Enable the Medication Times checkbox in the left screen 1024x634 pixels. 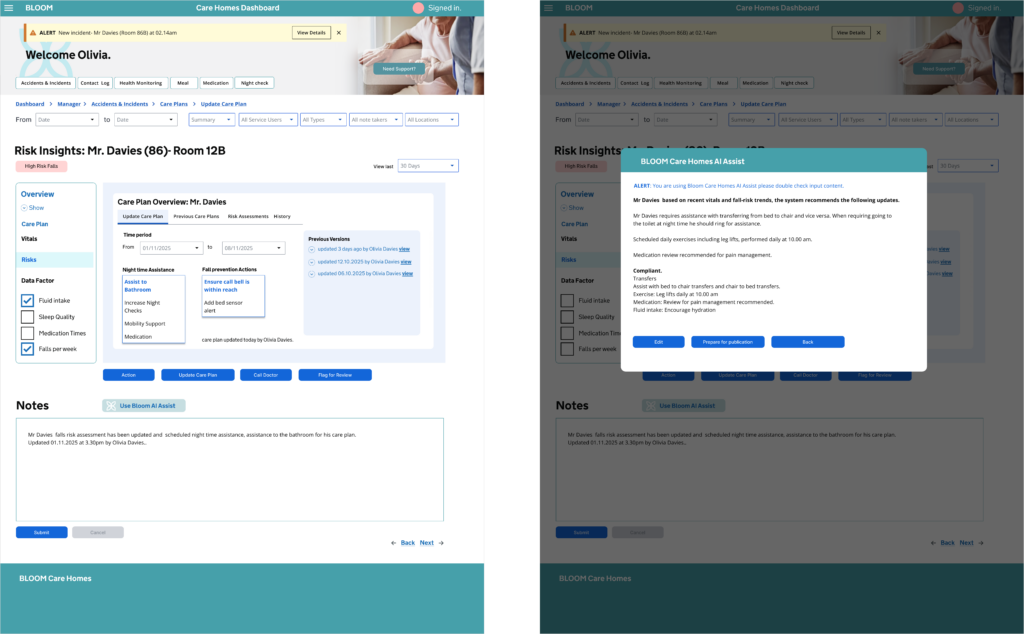point(28,333)
